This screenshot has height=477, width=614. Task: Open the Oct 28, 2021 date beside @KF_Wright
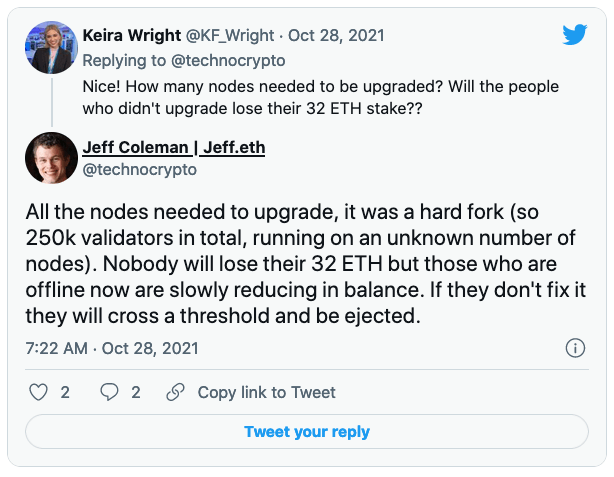(336, 35)
